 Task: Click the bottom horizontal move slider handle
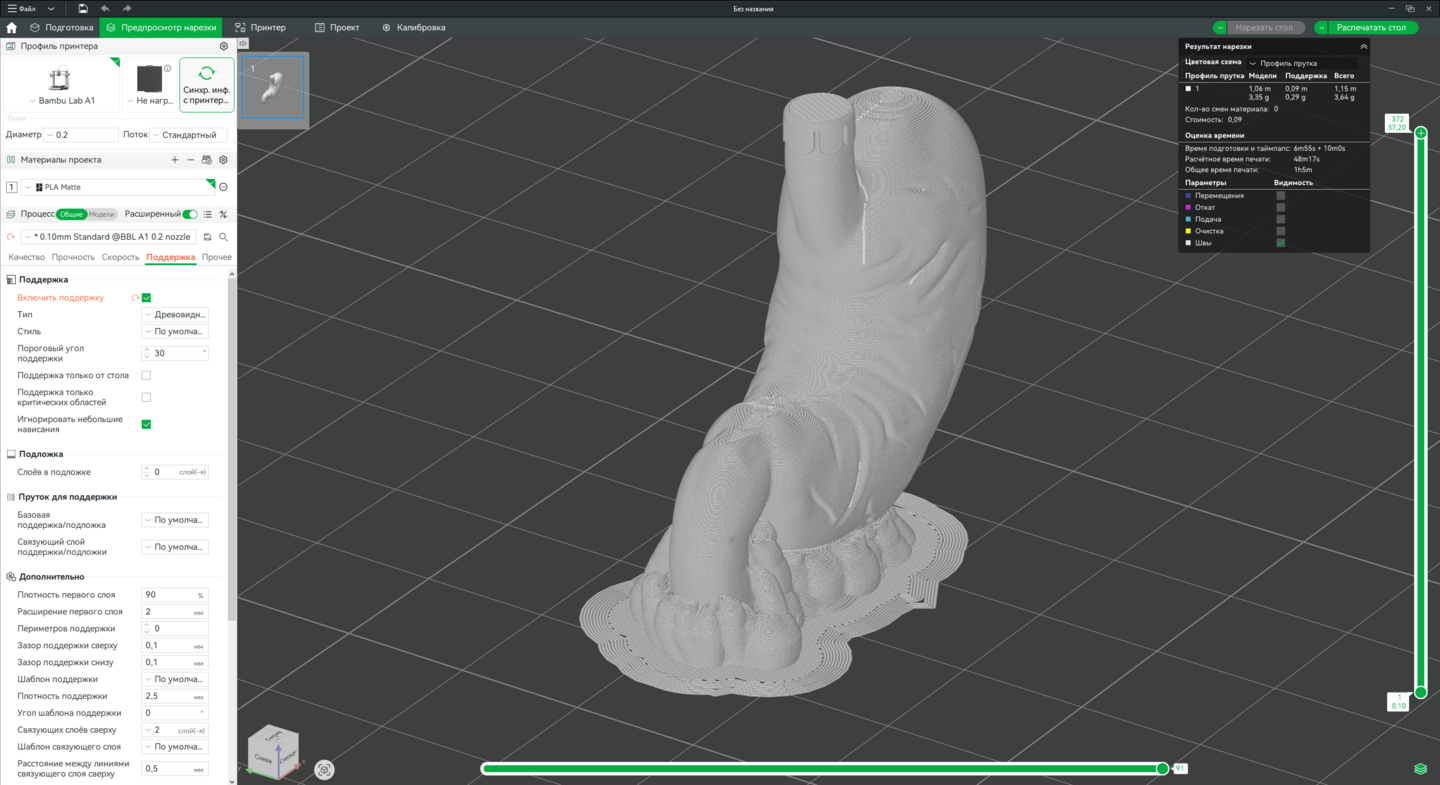[1162, 769]
